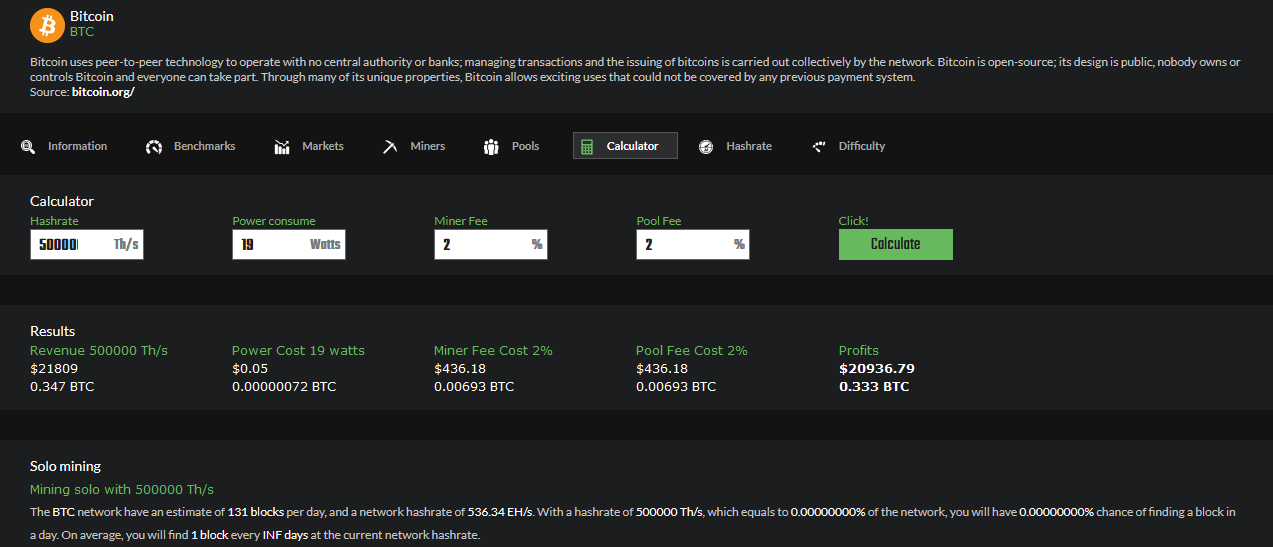Screen dimensions: 1273x547
Task: Click the Information magnifier icon
Action: pyautogui.click(x=28, y=147)
